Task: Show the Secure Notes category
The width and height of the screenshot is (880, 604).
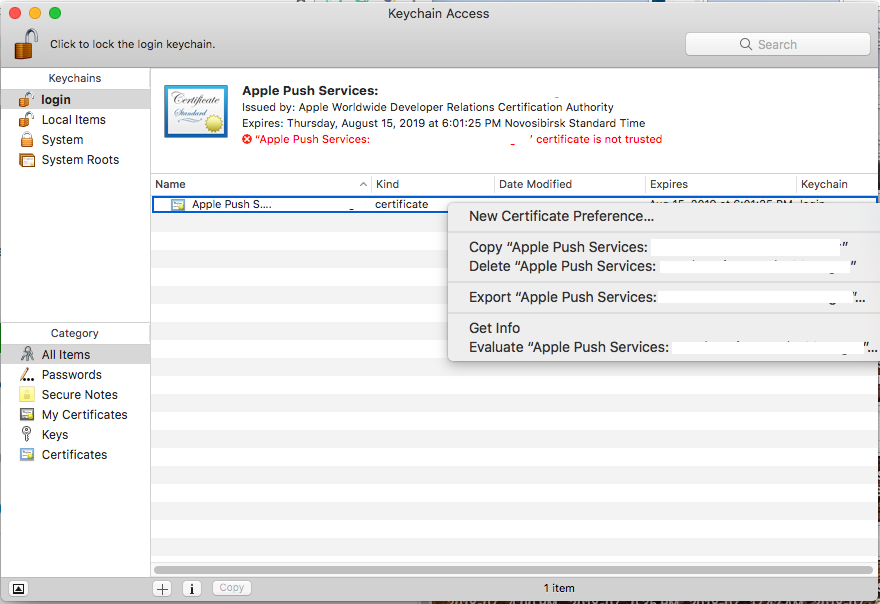Action: click(x=75, y=395)
